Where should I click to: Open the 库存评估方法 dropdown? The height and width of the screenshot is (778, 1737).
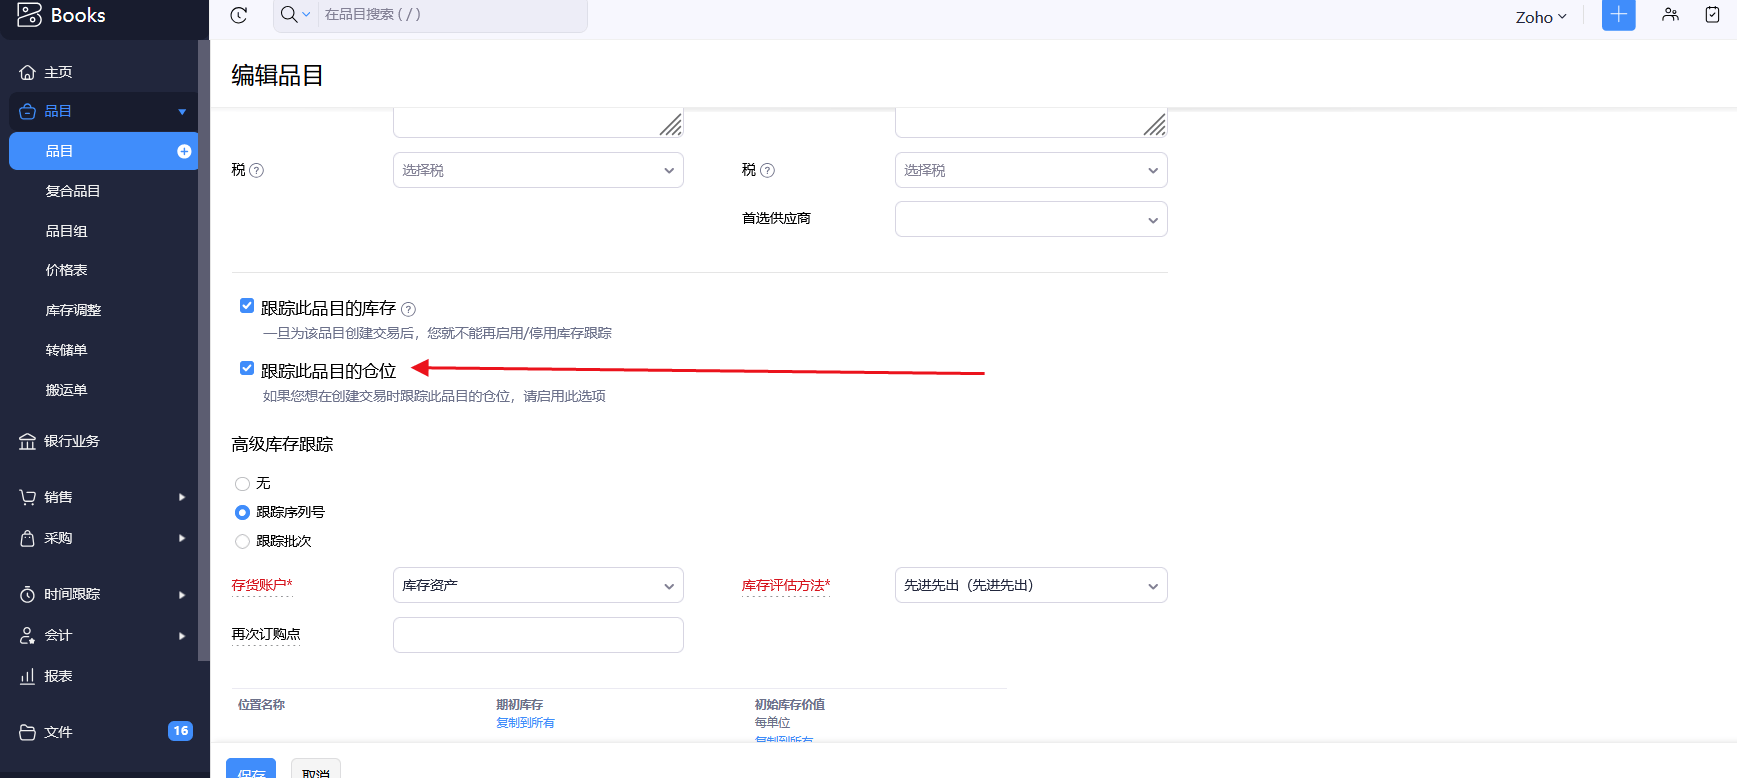(x=1030, y=585)
